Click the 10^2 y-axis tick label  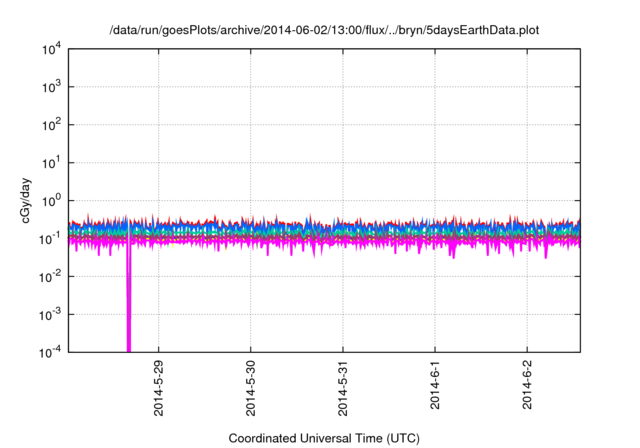pyautogui.click(x=52, y=125)
